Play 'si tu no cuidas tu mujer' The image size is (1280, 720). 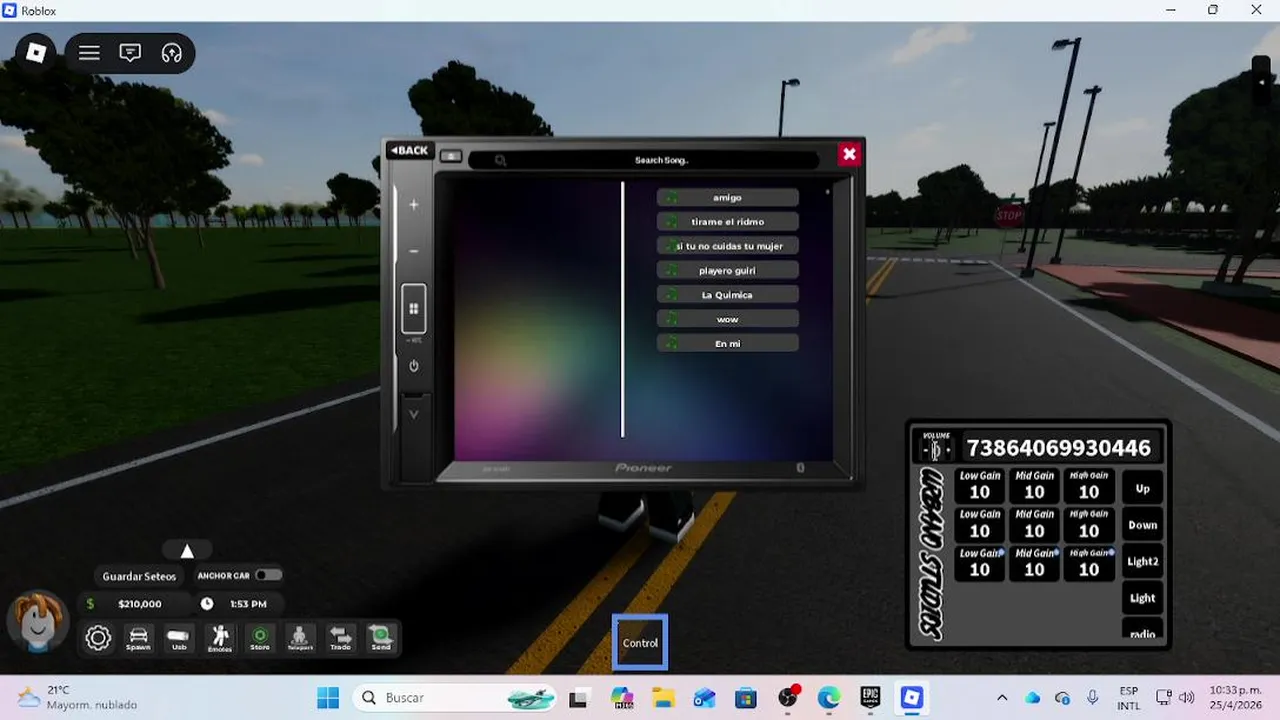coord(728,246)
